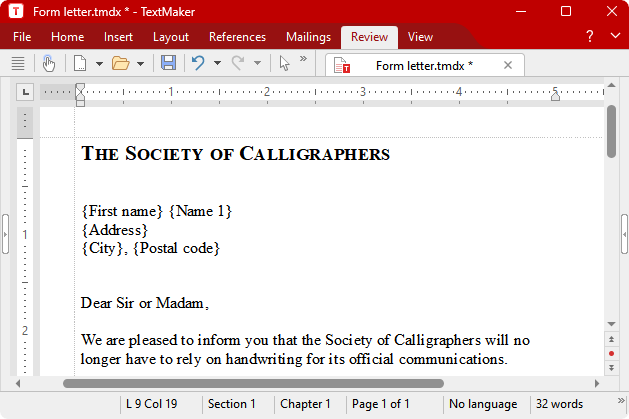The width and height of the screenshot is (629, 419).
Task: Switch to the Home ribbon tab
Action: pos(67,37)
